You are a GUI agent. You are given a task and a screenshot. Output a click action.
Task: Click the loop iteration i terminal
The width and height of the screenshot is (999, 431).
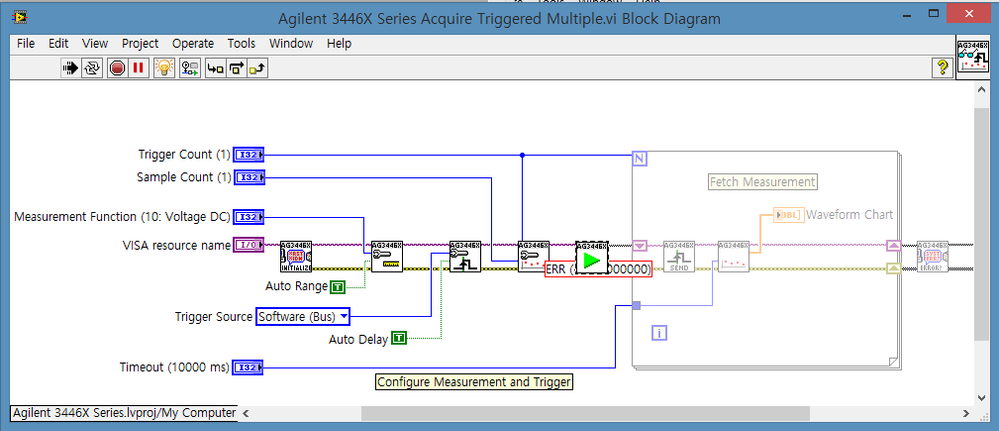pyautogui.click(x=659, y=332)
